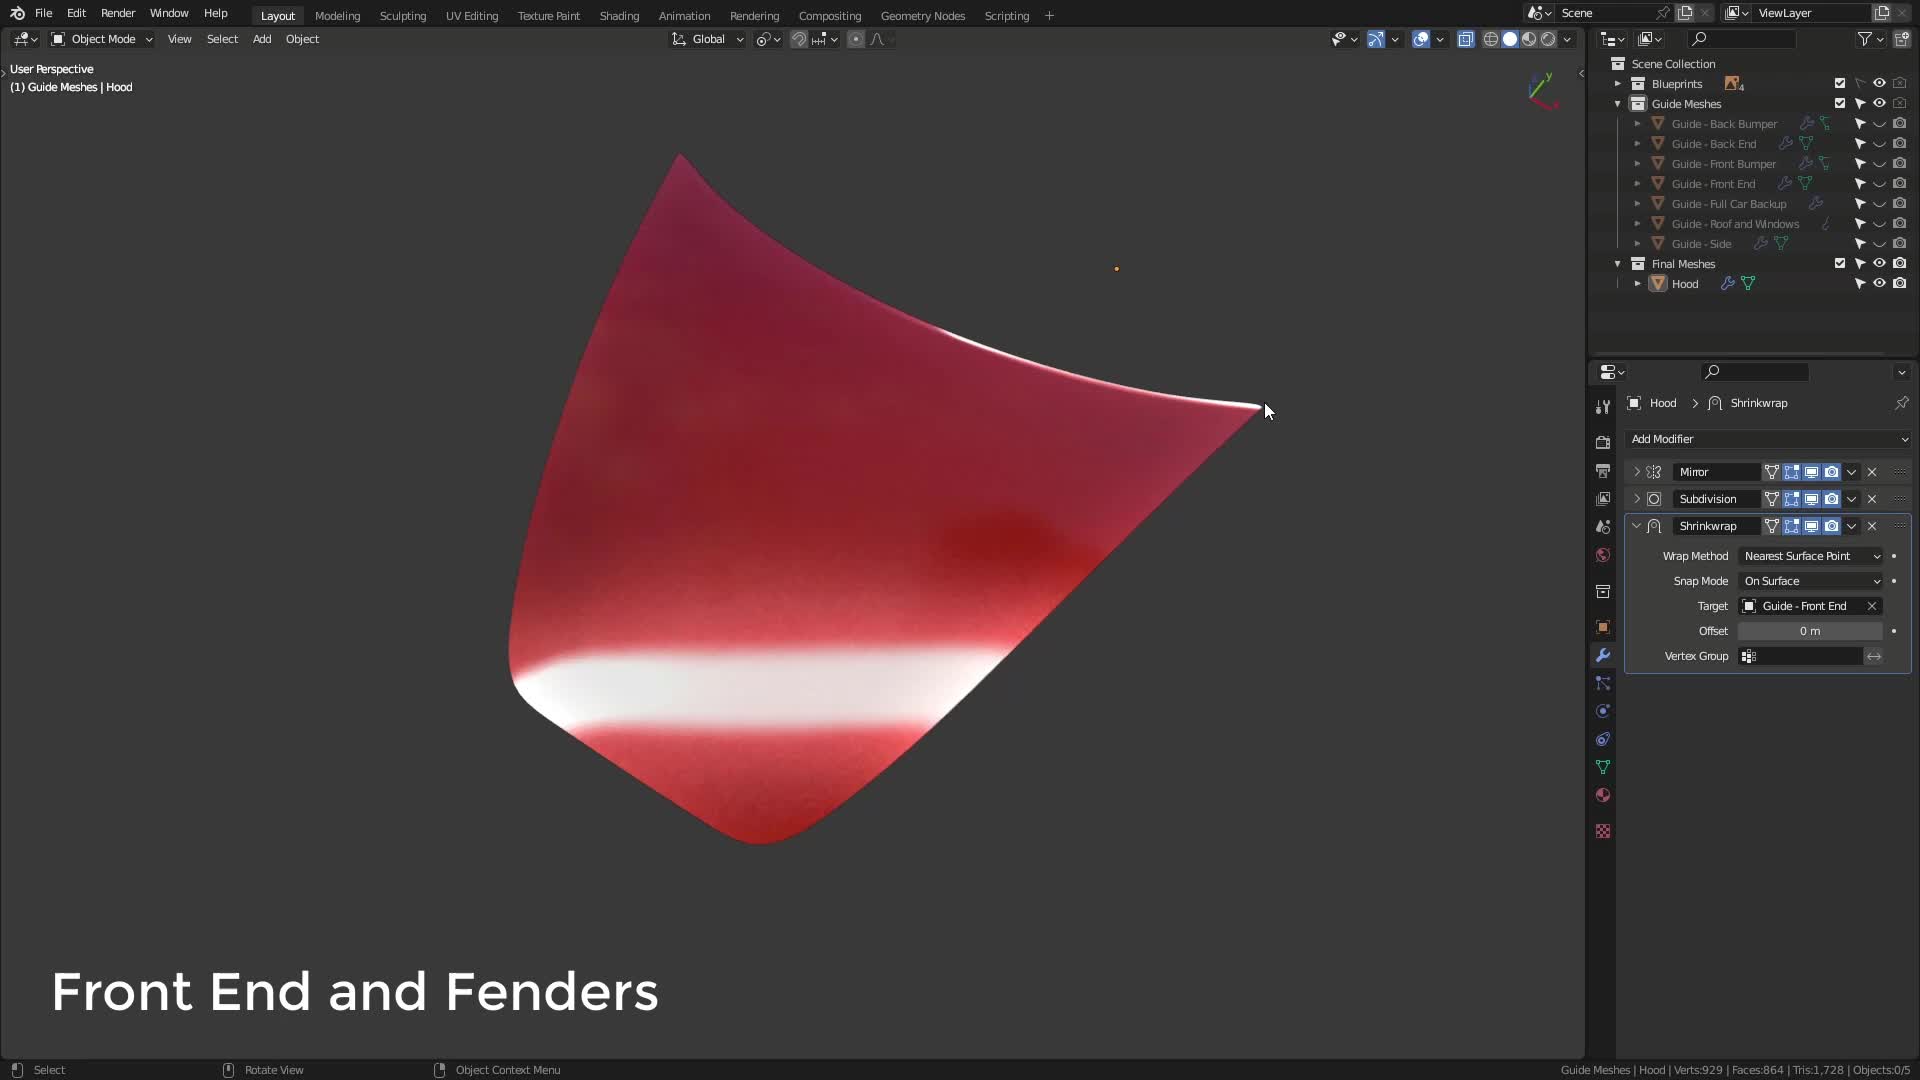Open the viewport shading options dropdown

[x=1568, y=39]
